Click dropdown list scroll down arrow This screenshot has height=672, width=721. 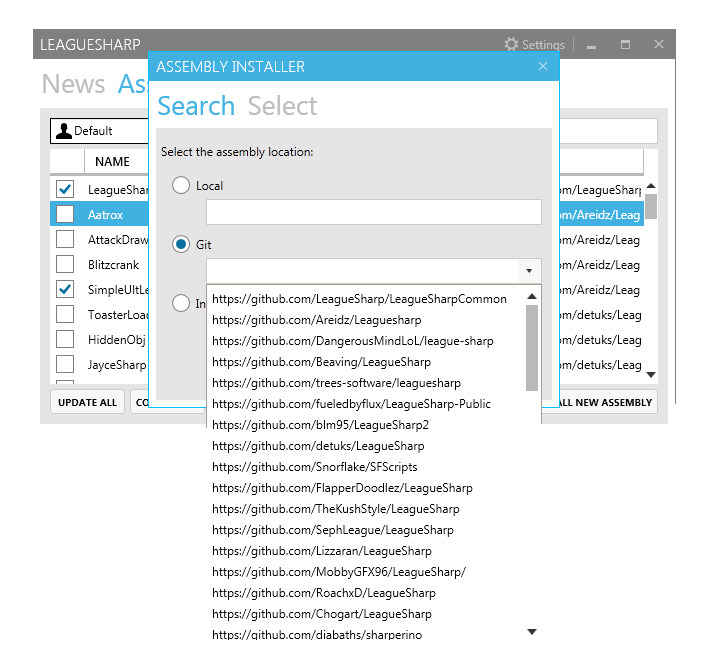point(532,632)
